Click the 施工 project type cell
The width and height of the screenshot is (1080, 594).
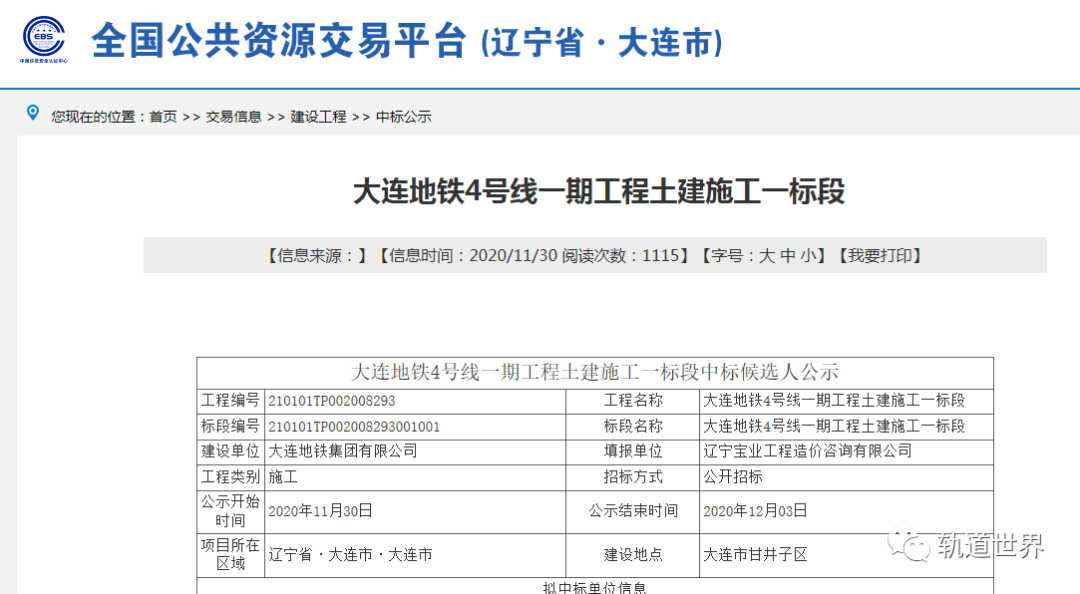click(x=415, y=477)
